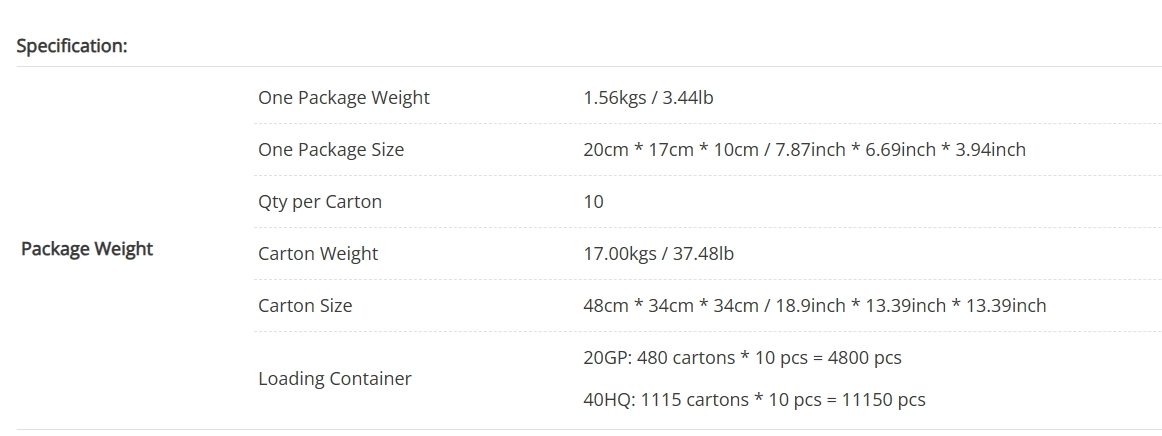
Task: Select the 40HQ 1115 cartons line
Action: (x=754, y=400)
